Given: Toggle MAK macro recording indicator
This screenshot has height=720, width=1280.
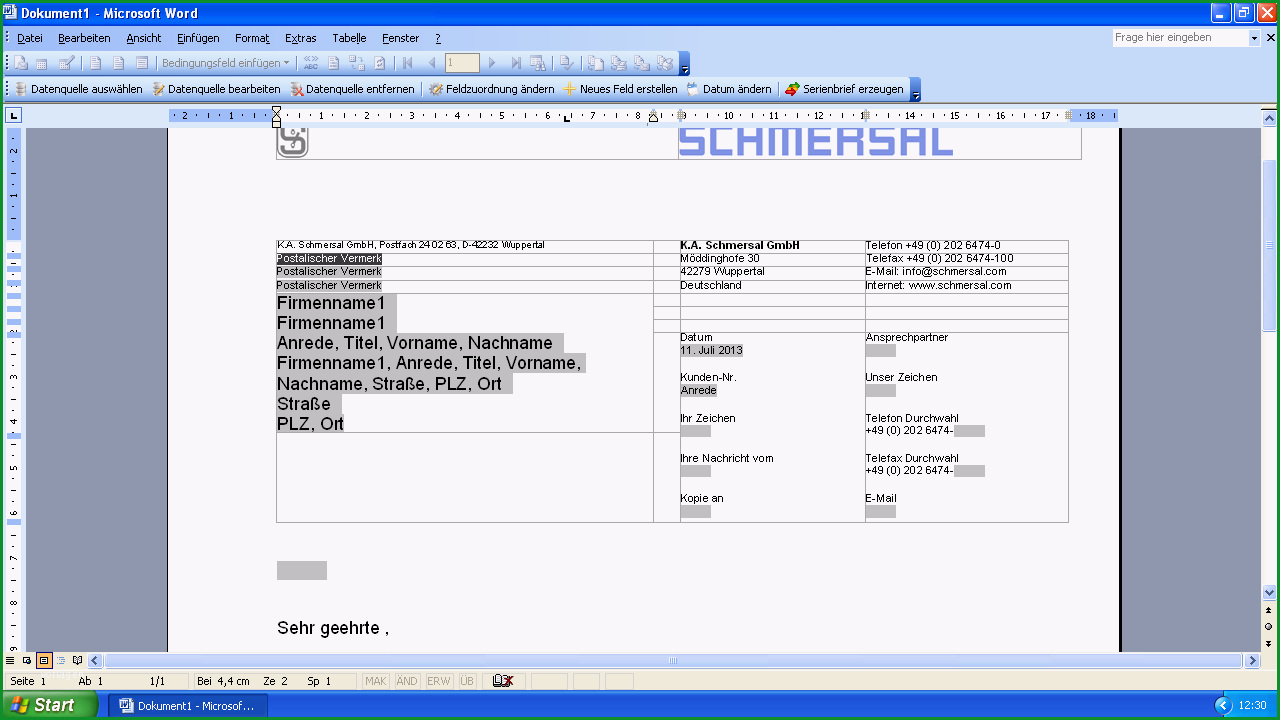Looking at the screenshot, I should 375,681.
